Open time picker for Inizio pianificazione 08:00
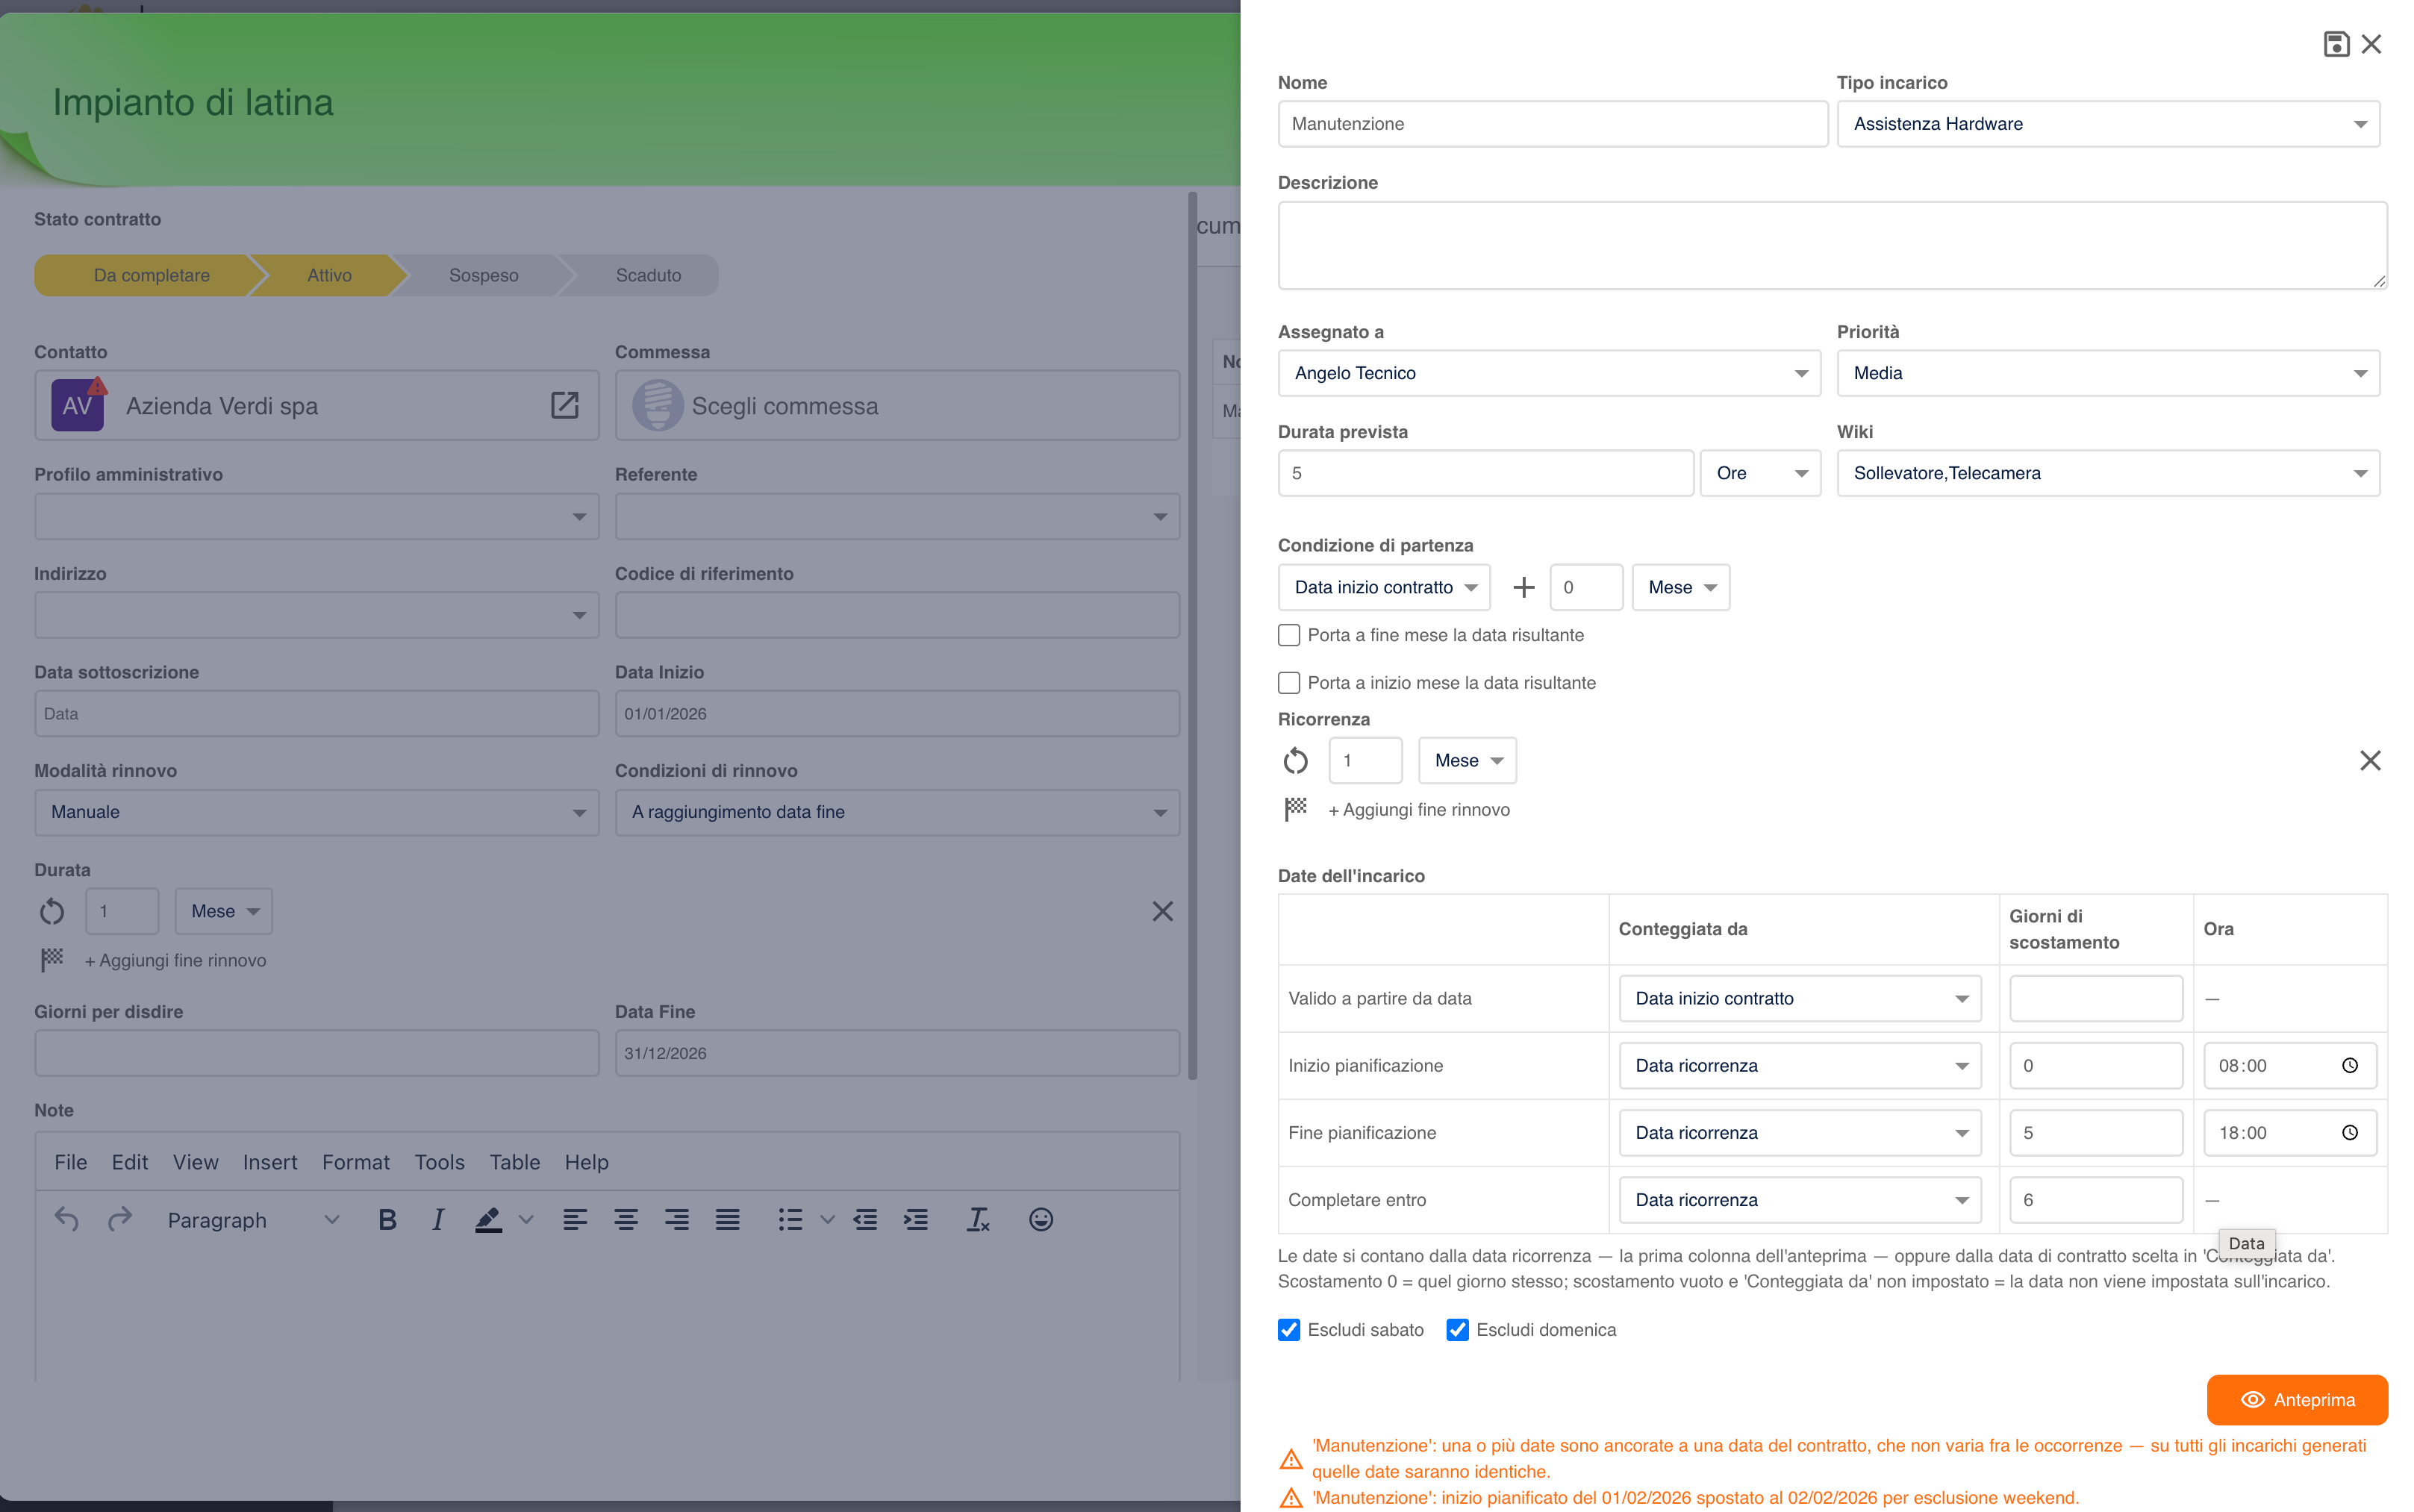2414x1512 pixels. coord(2349,1066)
